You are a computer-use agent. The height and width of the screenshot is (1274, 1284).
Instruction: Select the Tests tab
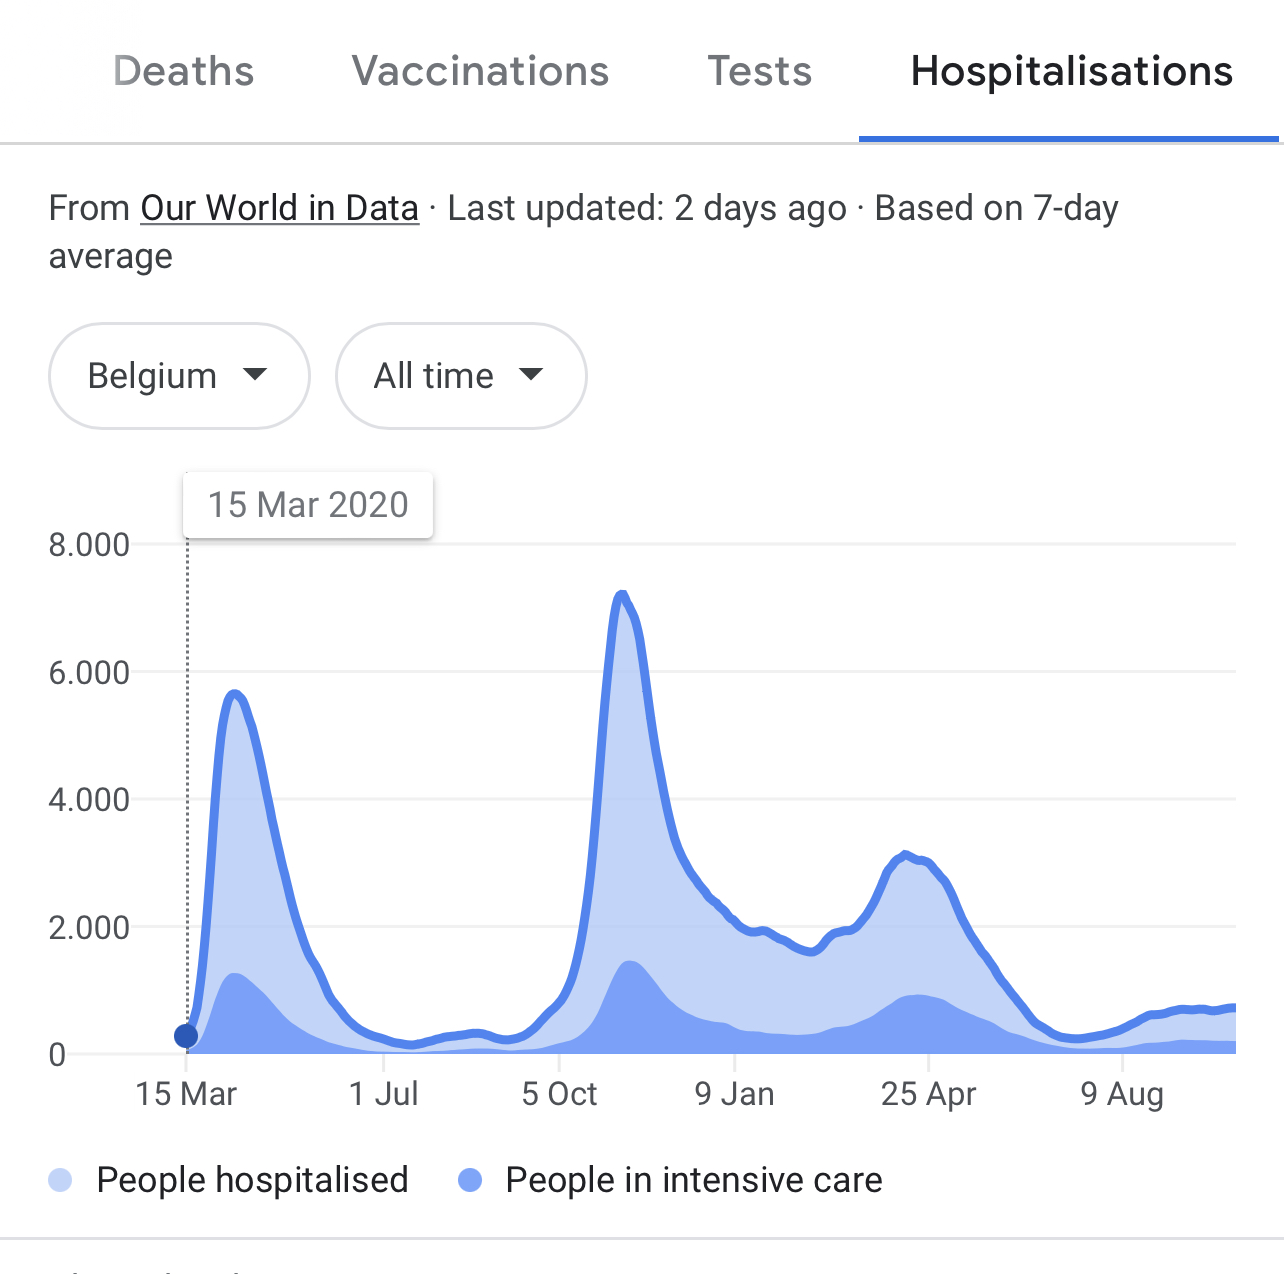click(x=760, y=72)
